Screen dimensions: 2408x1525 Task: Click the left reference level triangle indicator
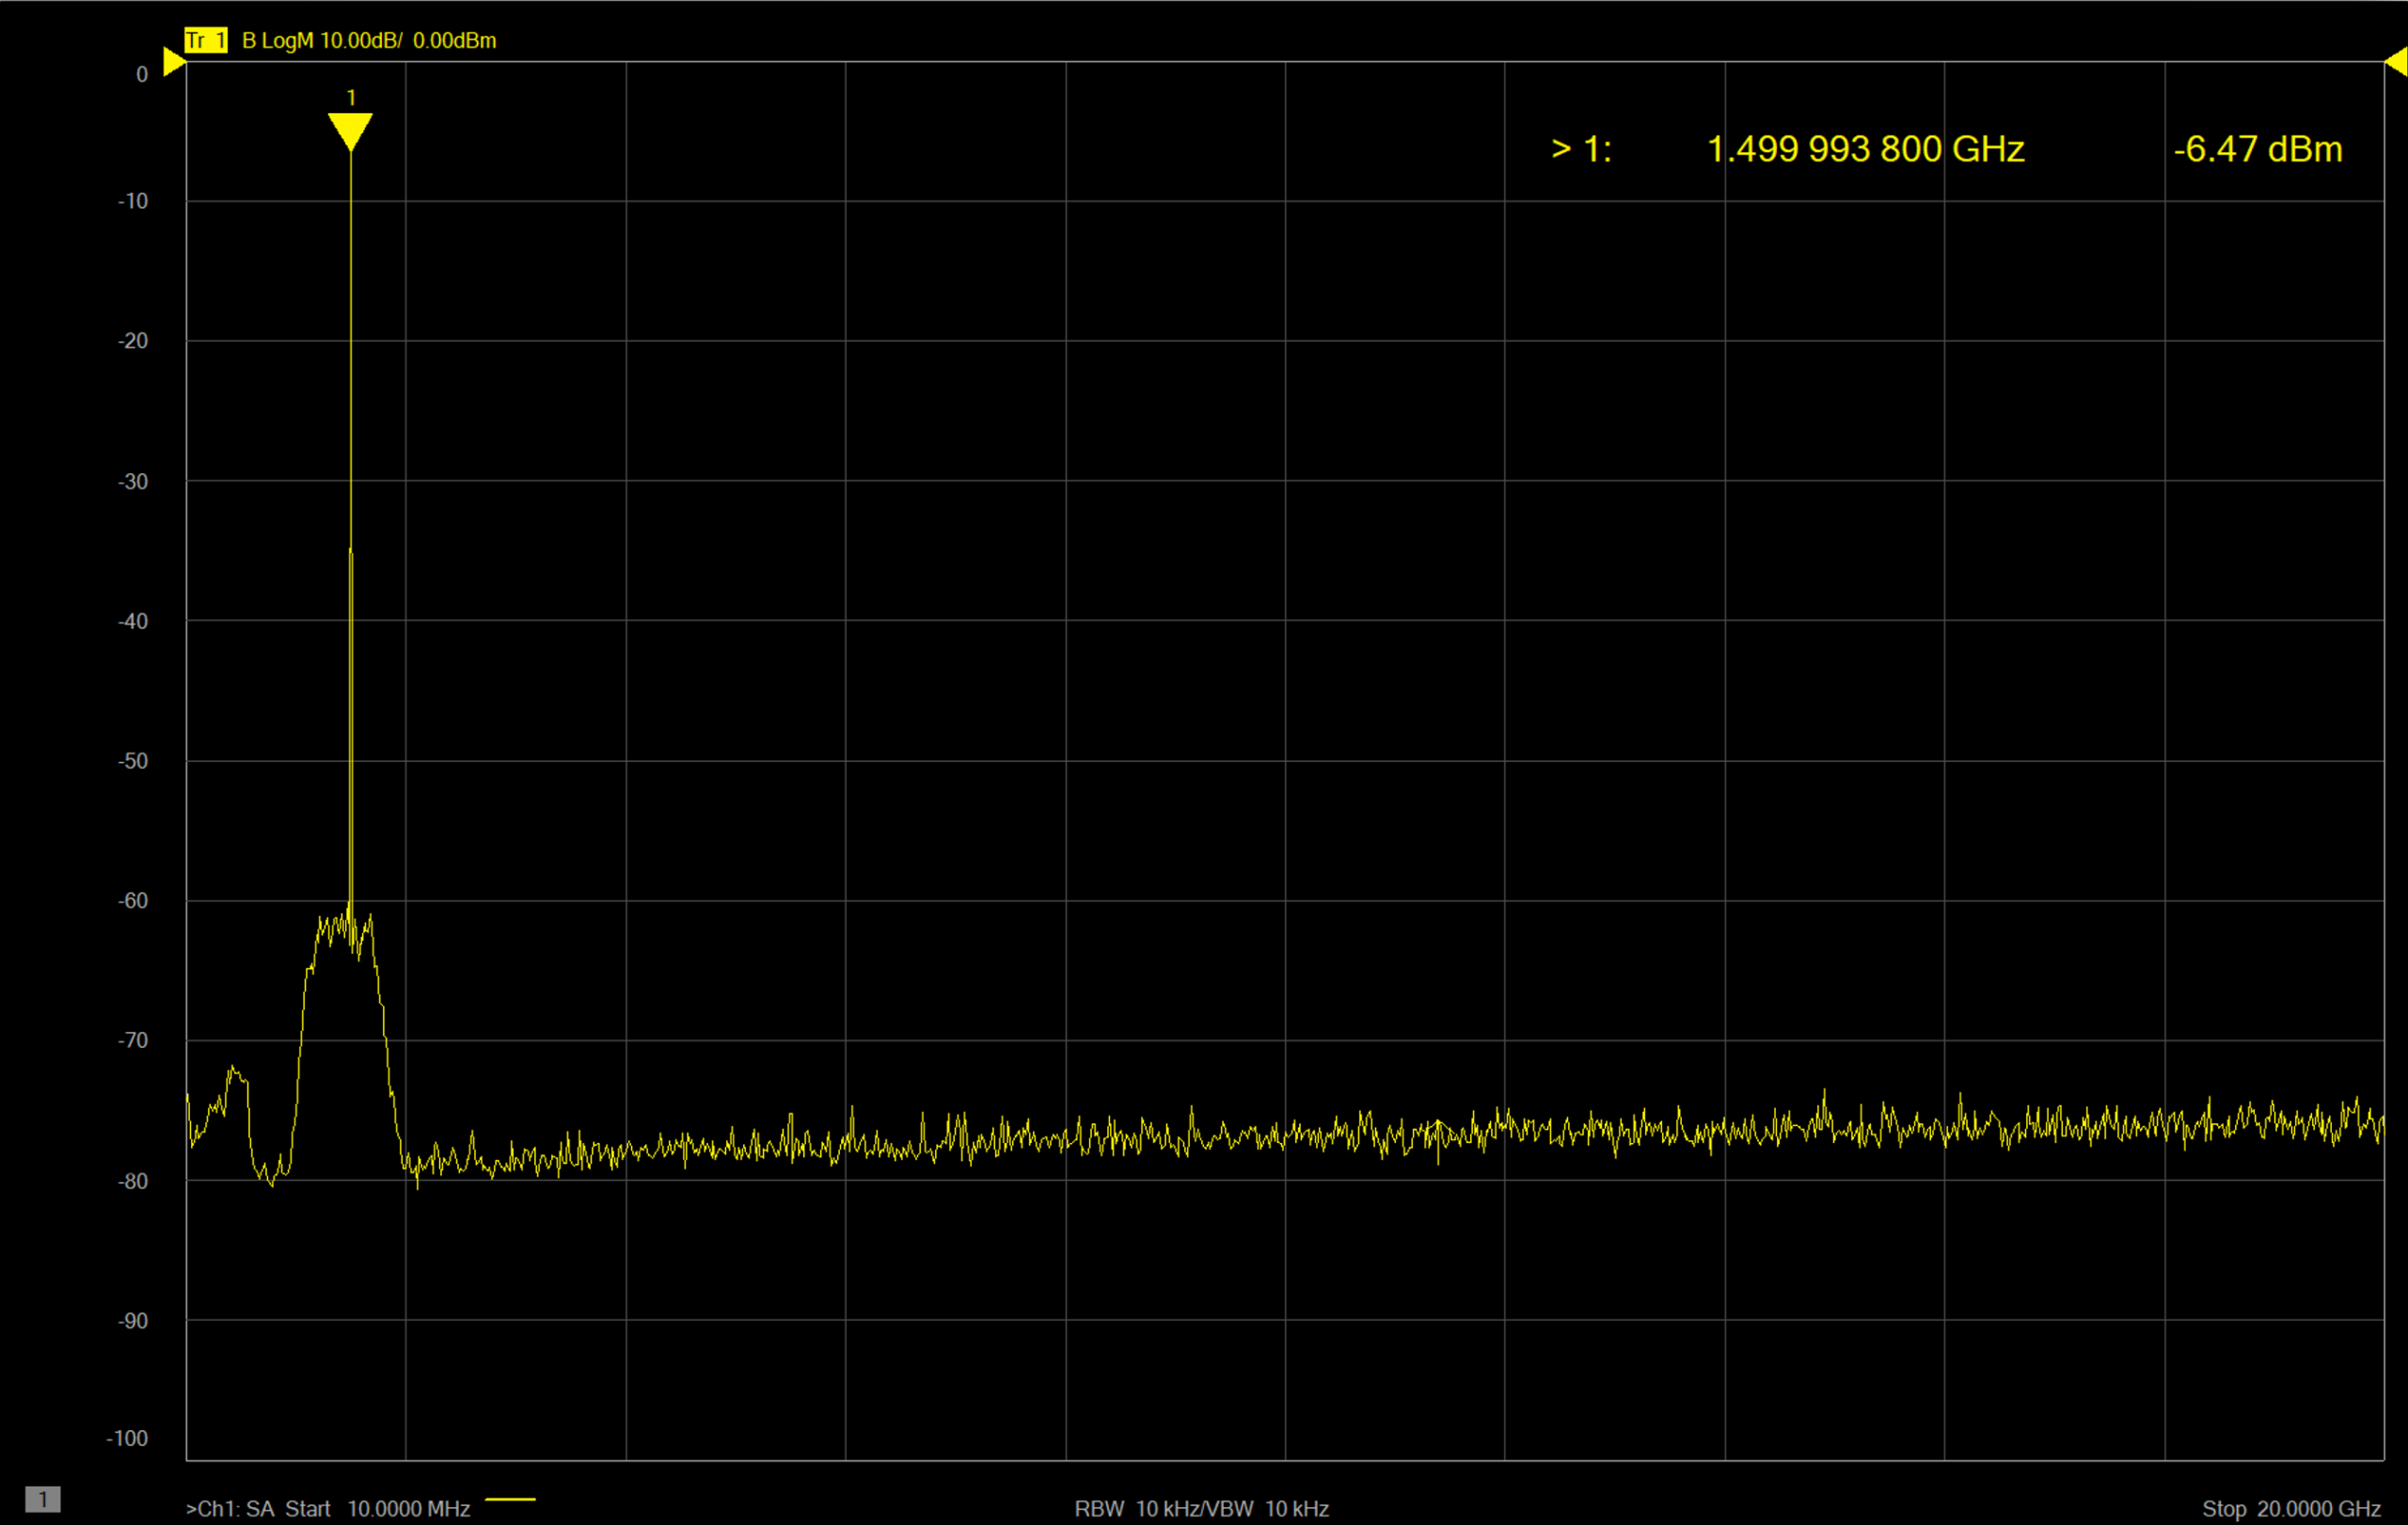[x=173, y=62]
